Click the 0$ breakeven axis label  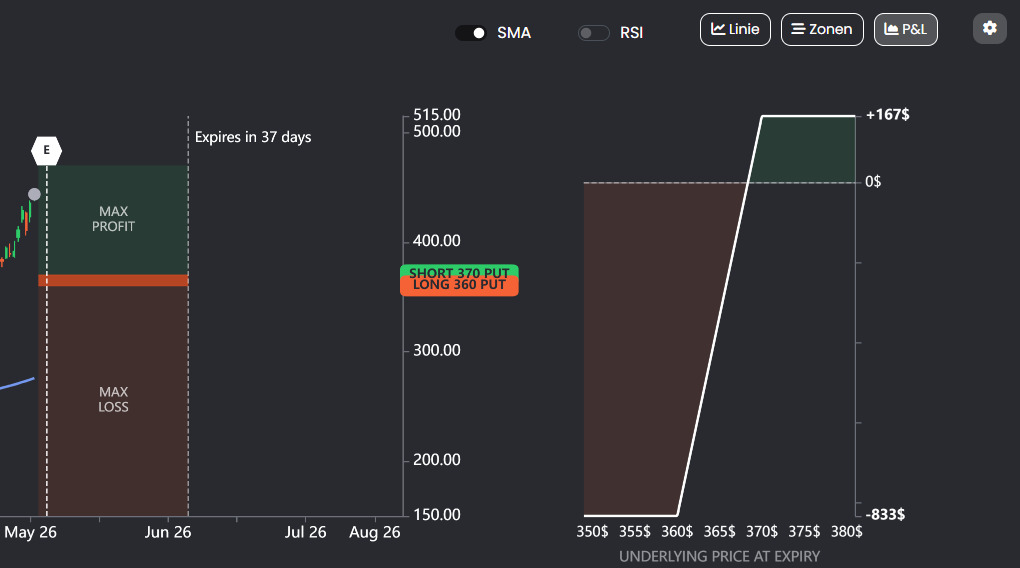[873, 182]
